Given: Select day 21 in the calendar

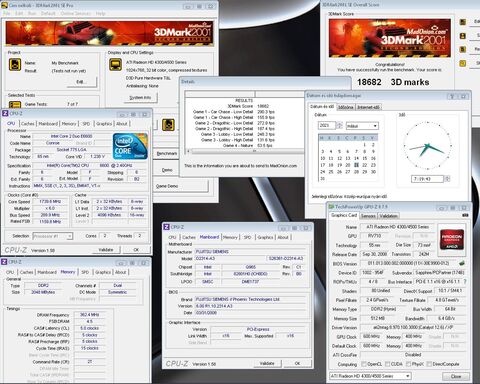Looking at the screenshot, I should coord(356,165).
